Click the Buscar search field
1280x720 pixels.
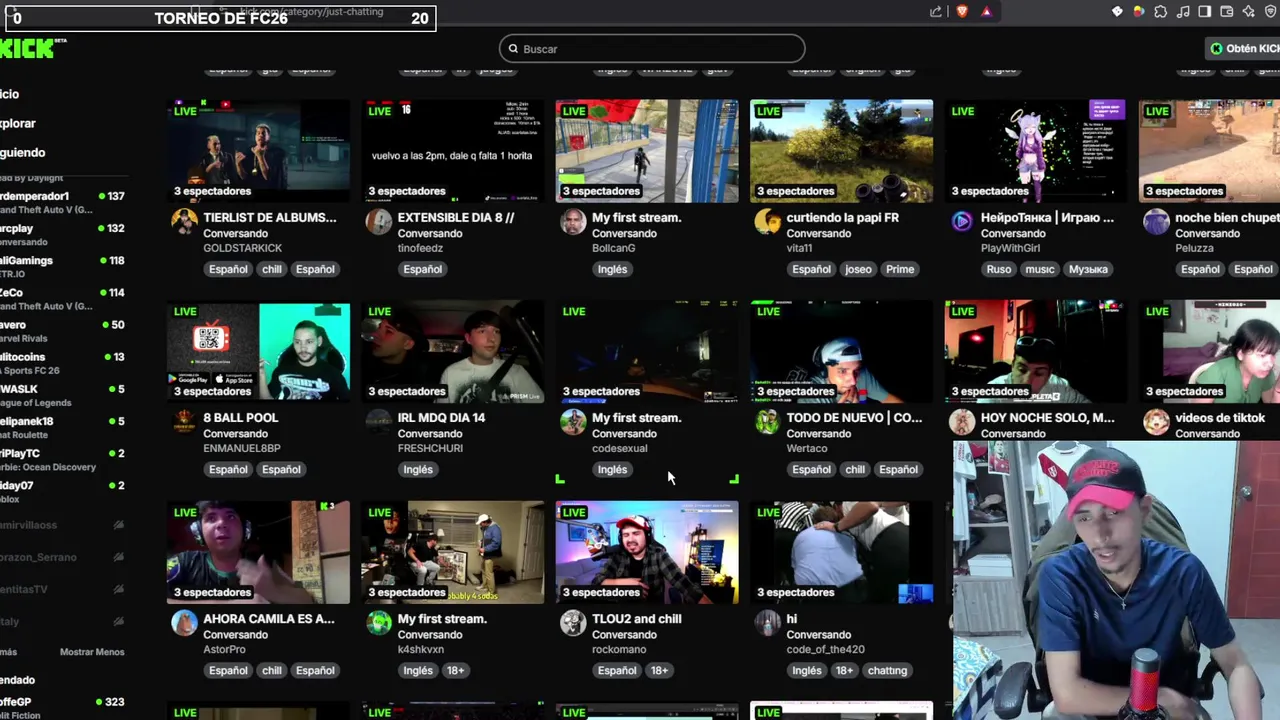(x=652, y=48)
